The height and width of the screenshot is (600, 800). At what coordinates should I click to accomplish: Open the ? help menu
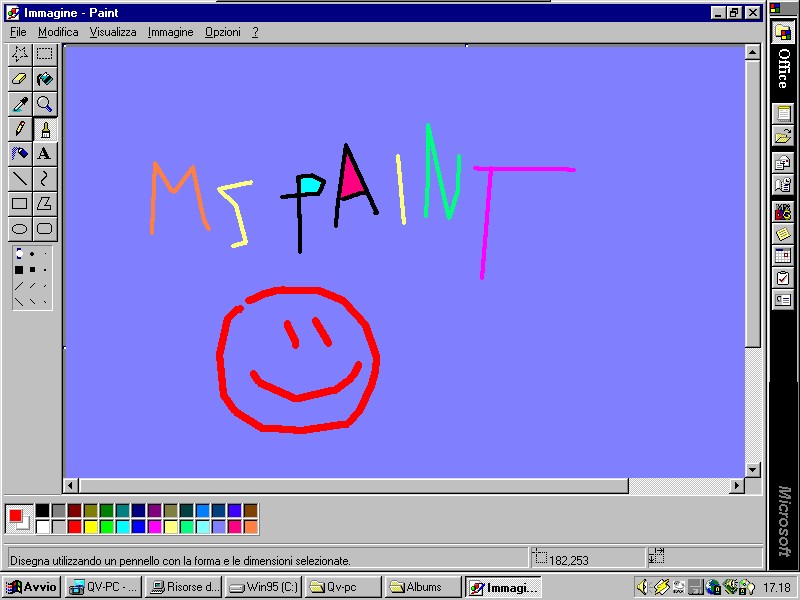click(x=255, y=32)
